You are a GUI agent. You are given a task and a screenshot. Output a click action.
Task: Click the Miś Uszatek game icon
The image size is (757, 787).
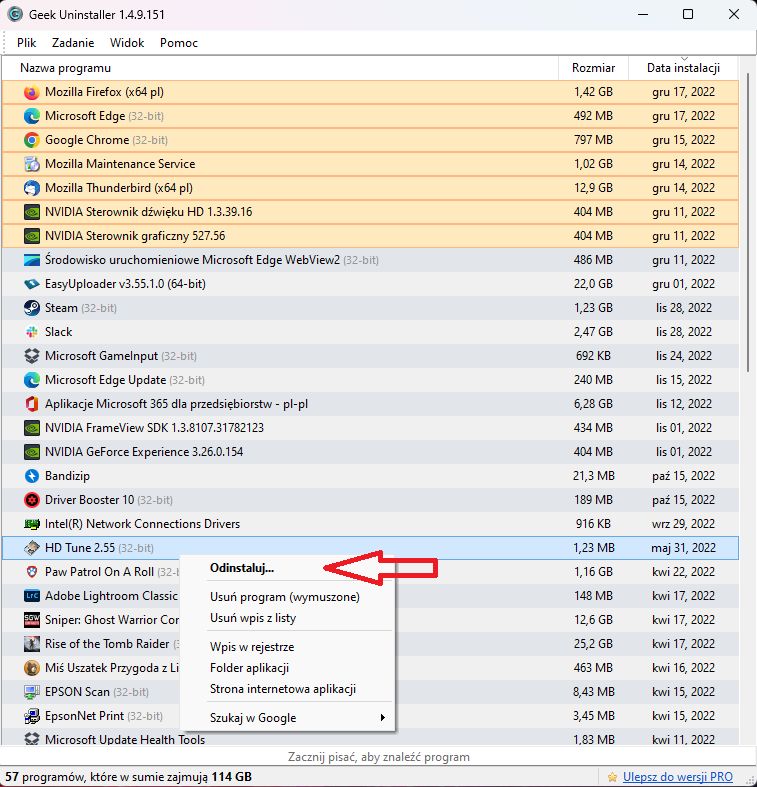(32, 668)
